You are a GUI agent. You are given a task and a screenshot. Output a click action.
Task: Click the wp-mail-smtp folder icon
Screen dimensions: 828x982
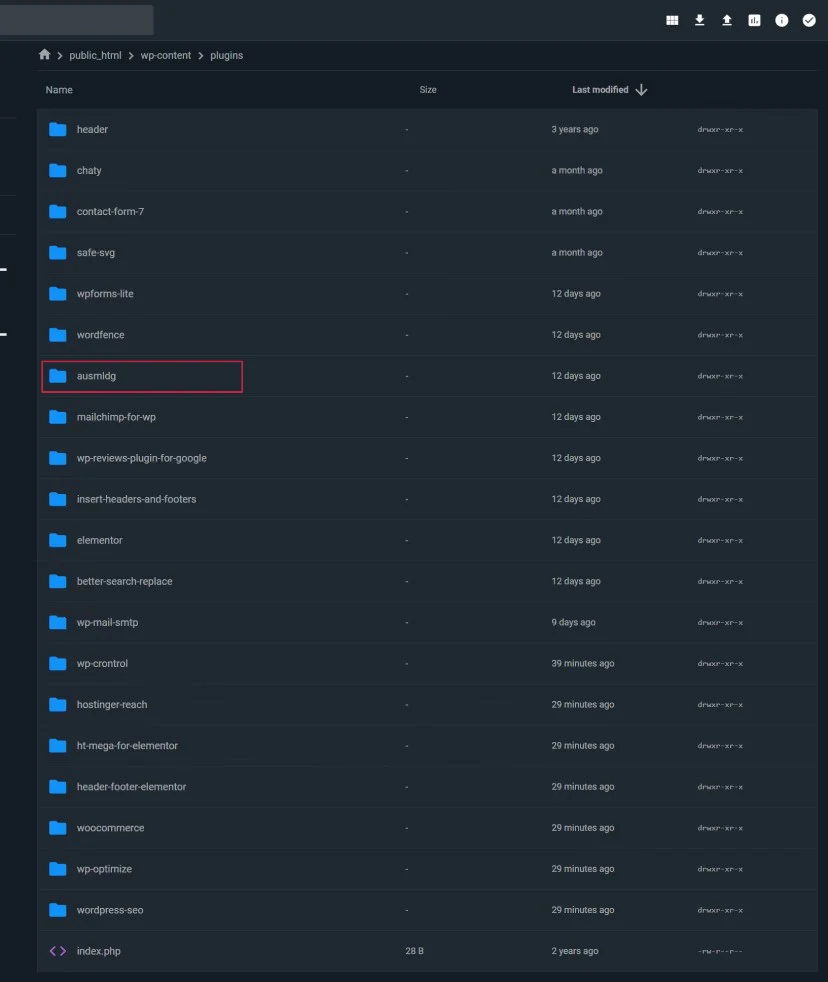[58, 623]
